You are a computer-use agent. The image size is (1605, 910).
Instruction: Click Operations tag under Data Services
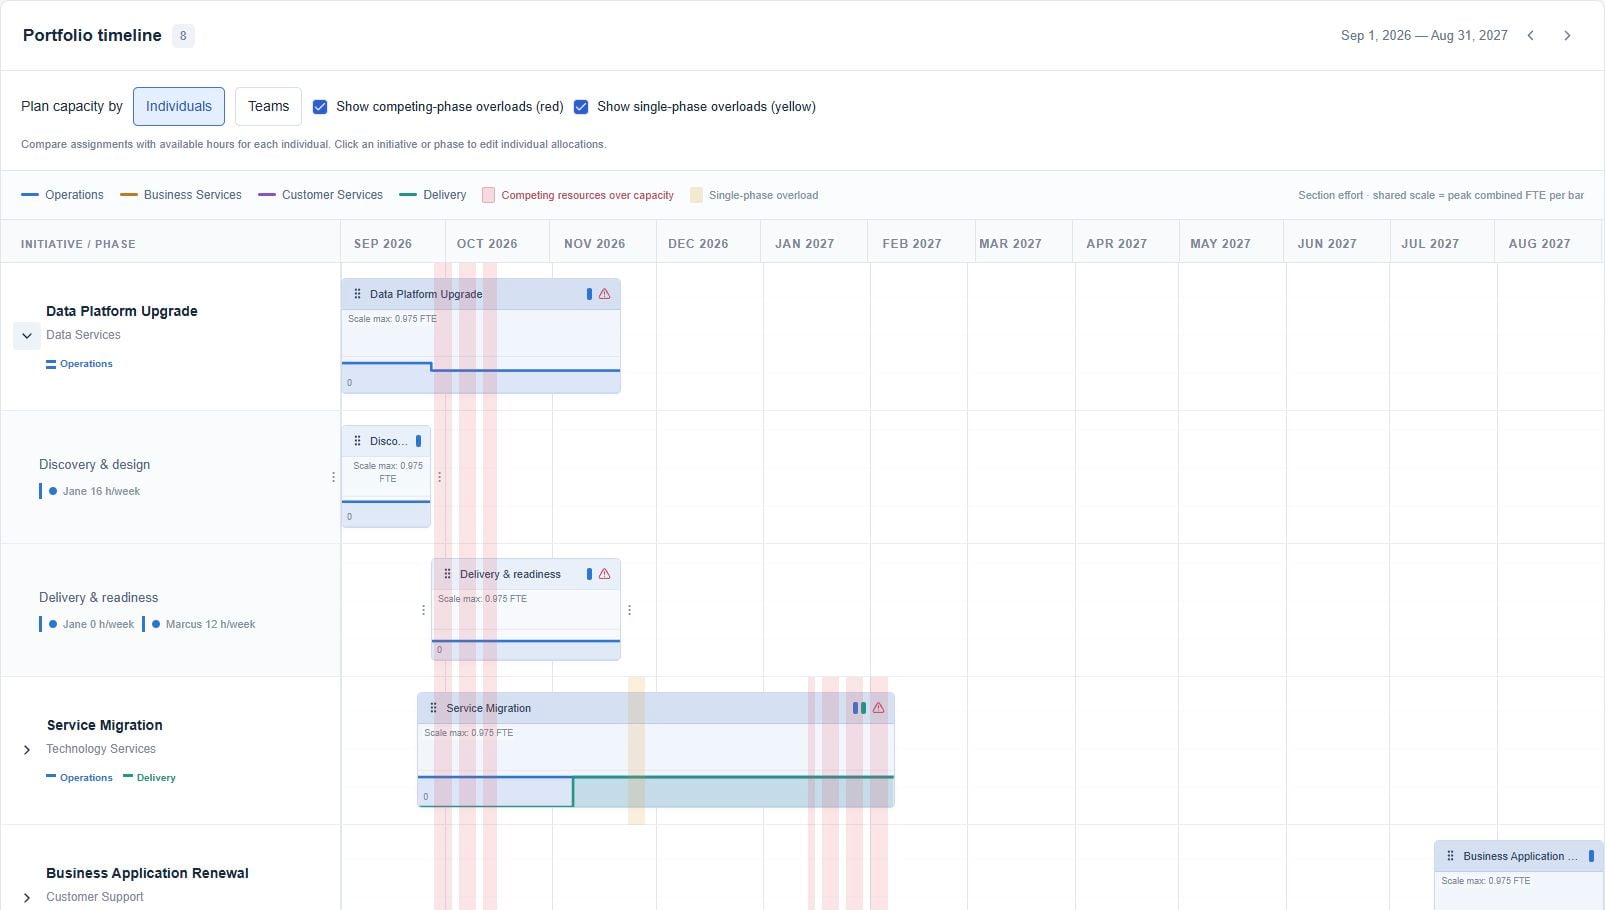(79, 364)
